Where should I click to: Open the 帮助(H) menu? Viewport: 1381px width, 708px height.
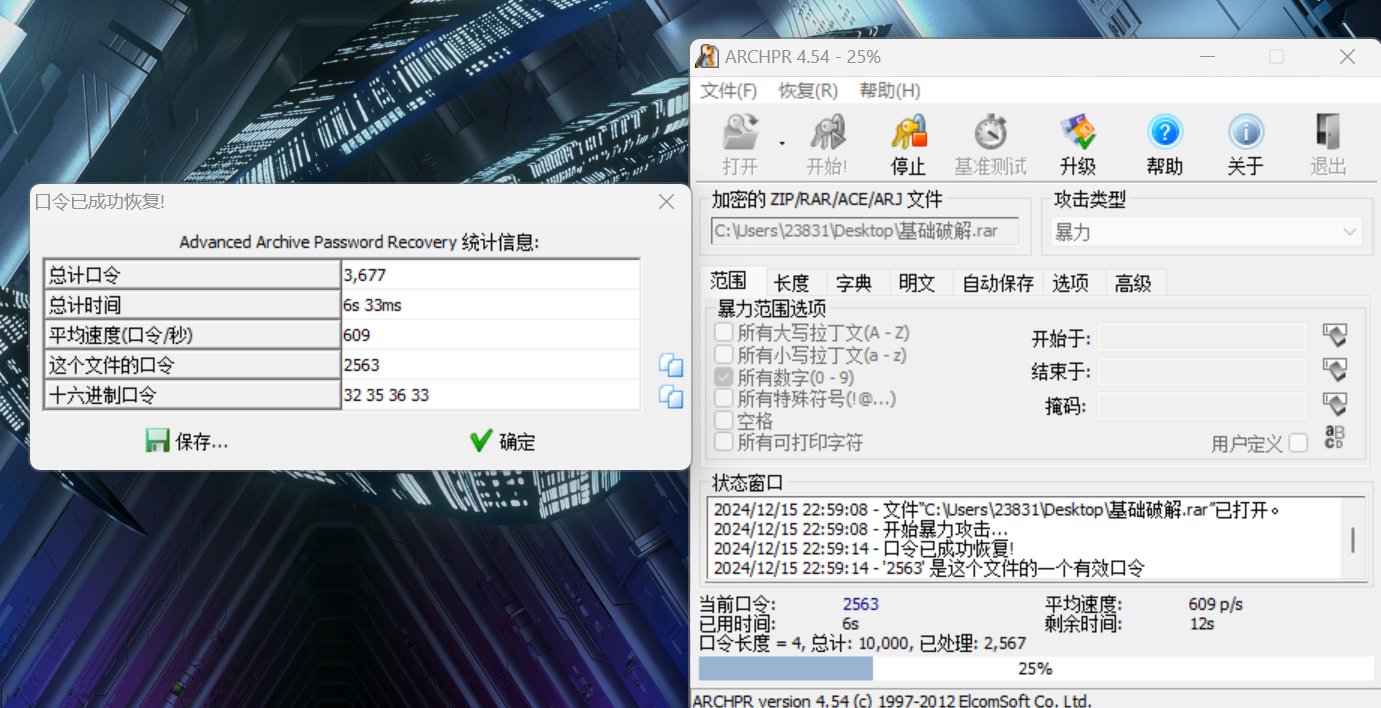tap(890, 91)
